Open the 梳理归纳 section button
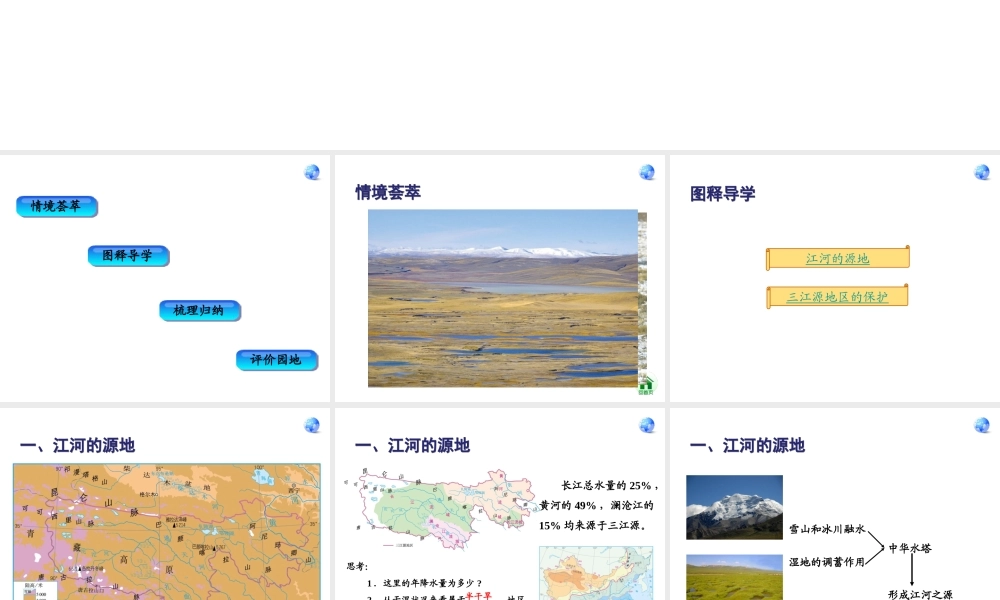Screen dimensions: 1000x600 [200, 311]
